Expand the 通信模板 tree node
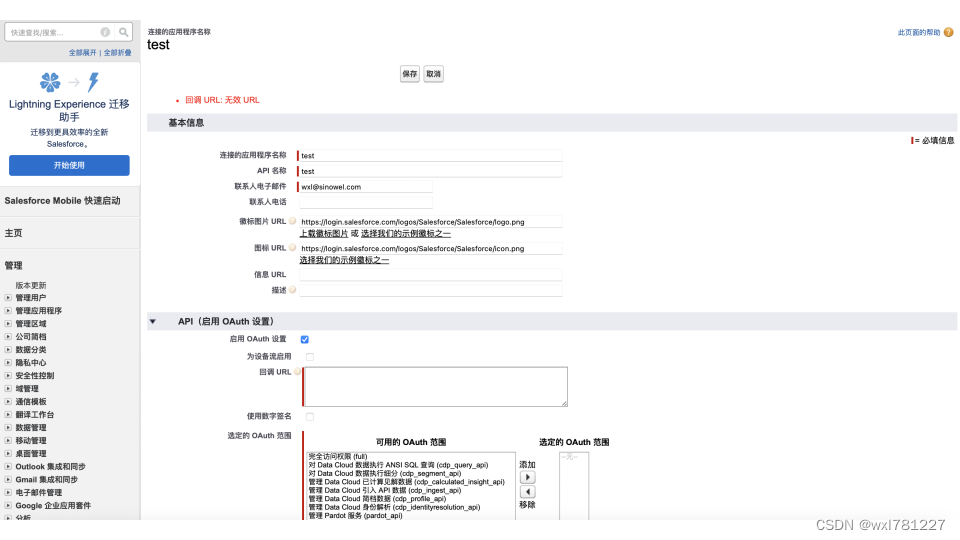Image resolution: width=960 pixels, height=540 pixels. 8,402
